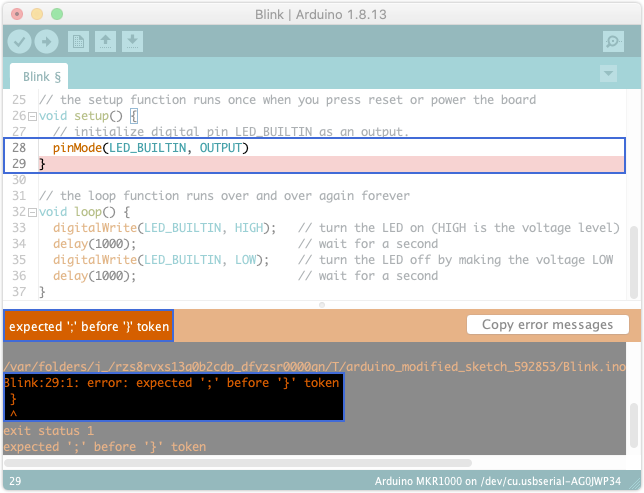Screen dimensions: 644x493
Task: Click the Upload arrow button
Action: [46, 41]
